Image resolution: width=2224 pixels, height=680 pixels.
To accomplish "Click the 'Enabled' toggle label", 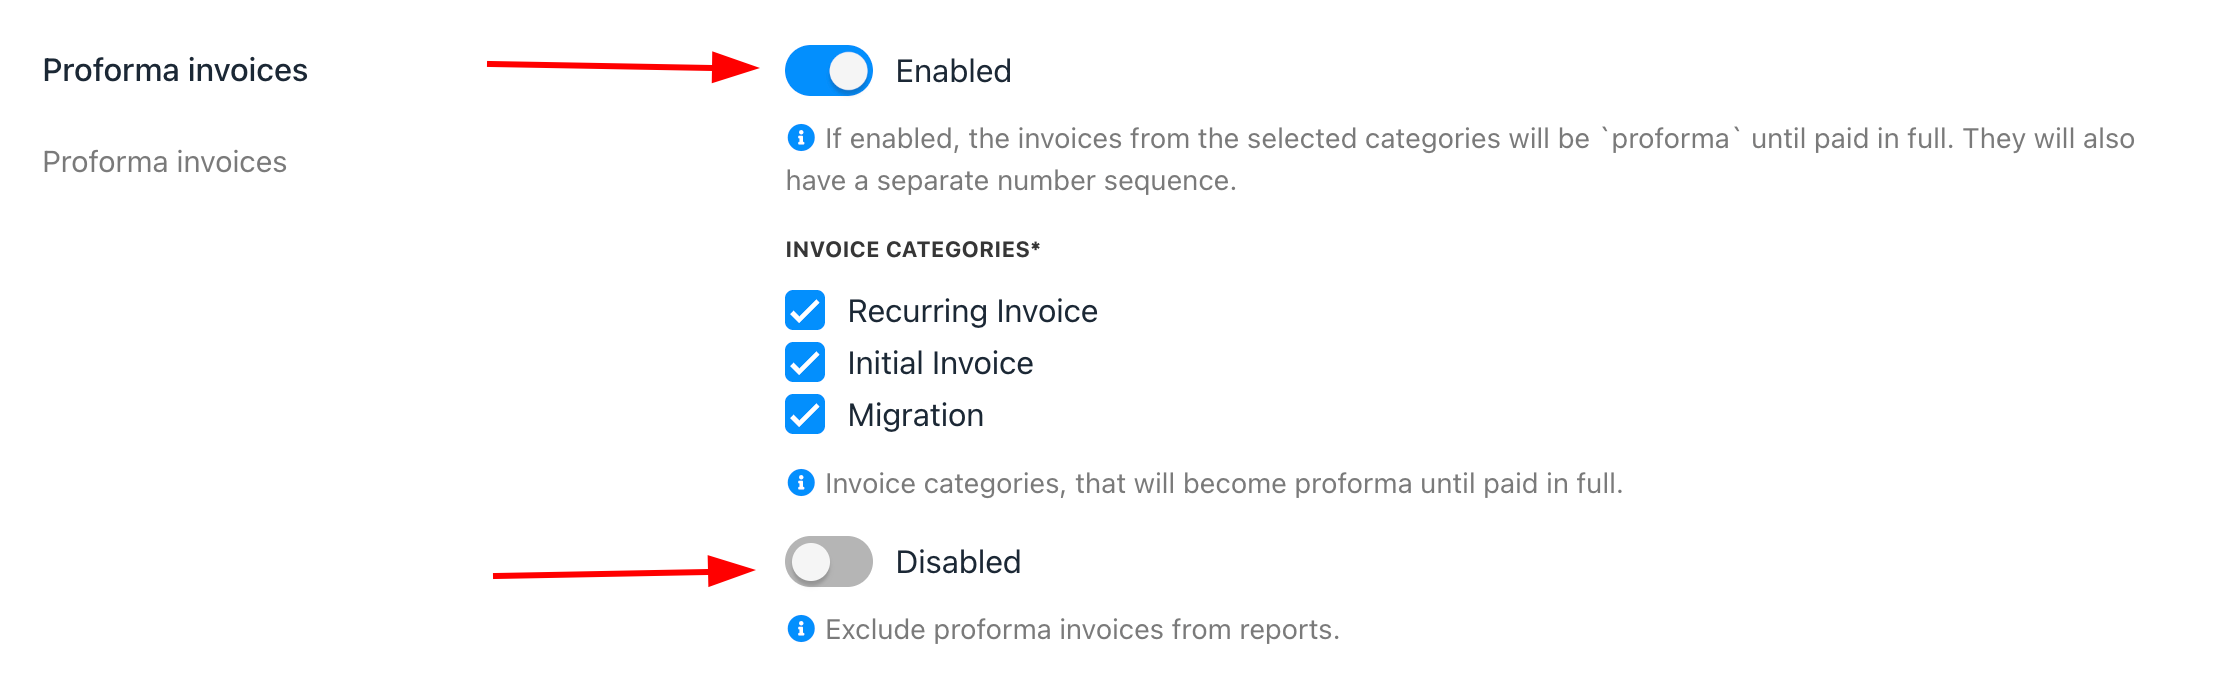I will tap(953, 71).
